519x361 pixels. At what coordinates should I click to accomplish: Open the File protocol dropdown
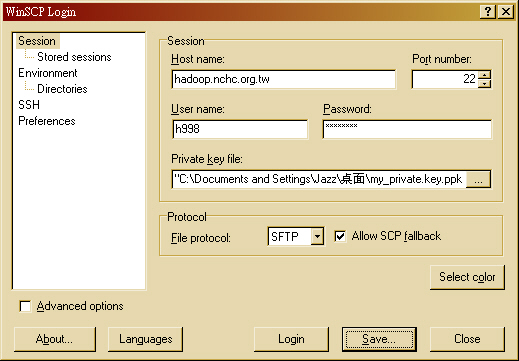coord(317,237)
